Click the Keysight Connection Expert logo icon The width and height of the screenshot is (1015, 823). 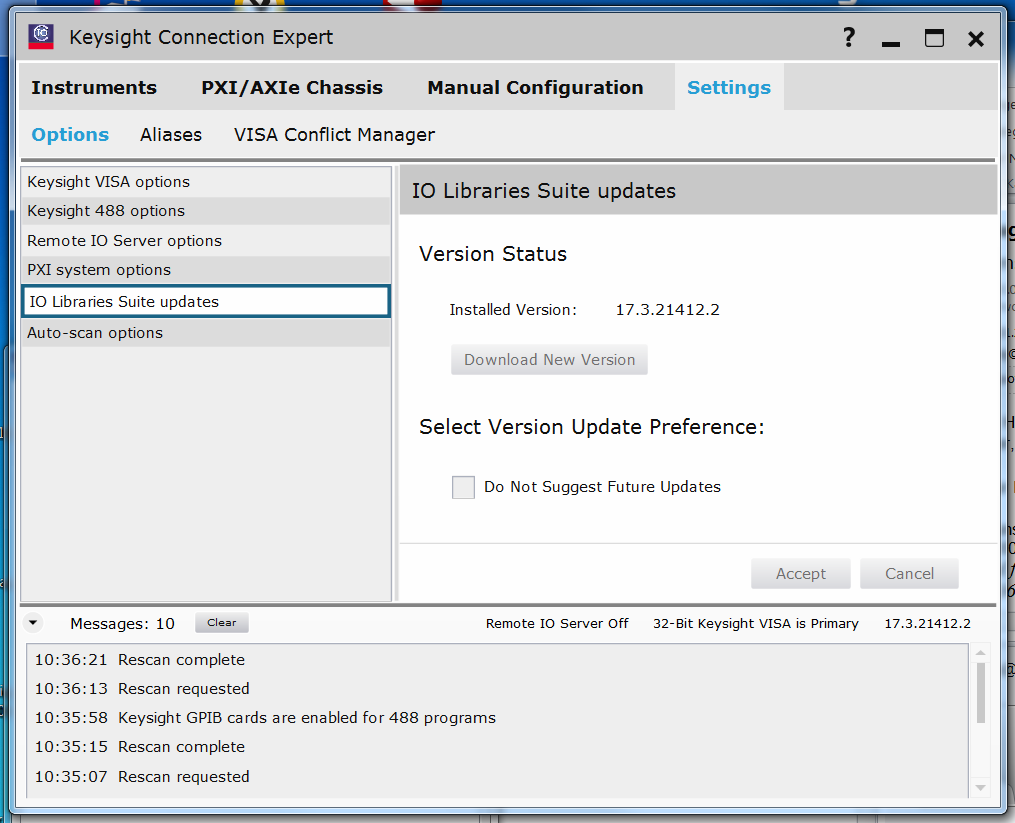(x=41, y=37)
